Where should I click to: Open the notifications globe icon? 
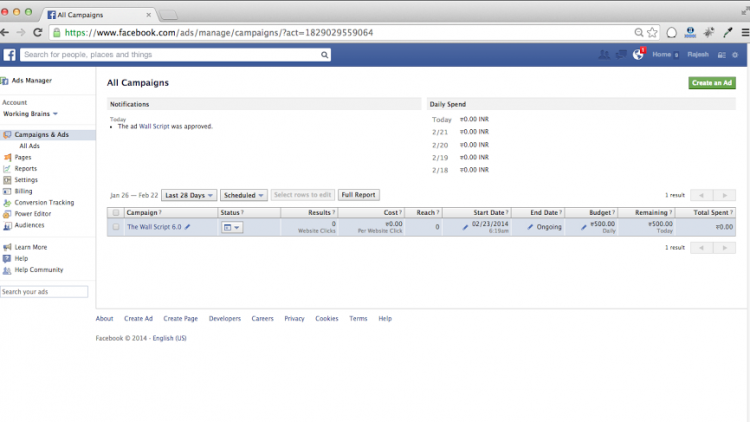(638, 55)
